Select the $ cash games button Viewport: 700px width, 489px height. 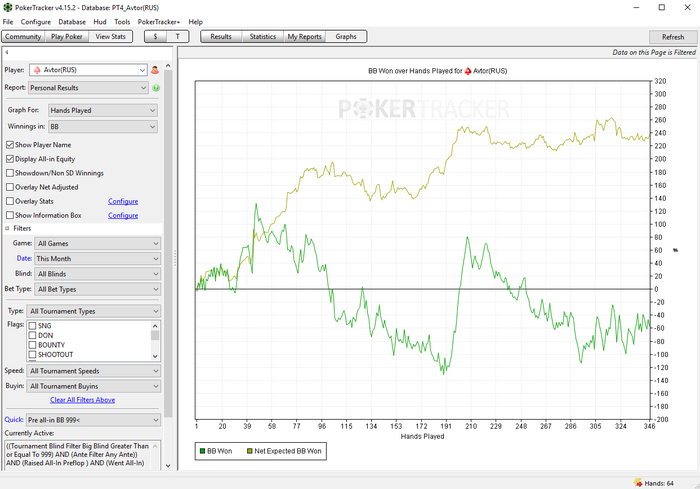click(155, 37)
